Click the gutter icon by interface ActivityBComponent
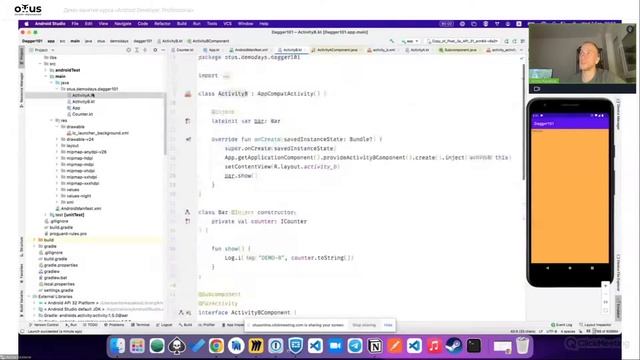This screenshot has width=640, height=360. 184,313
